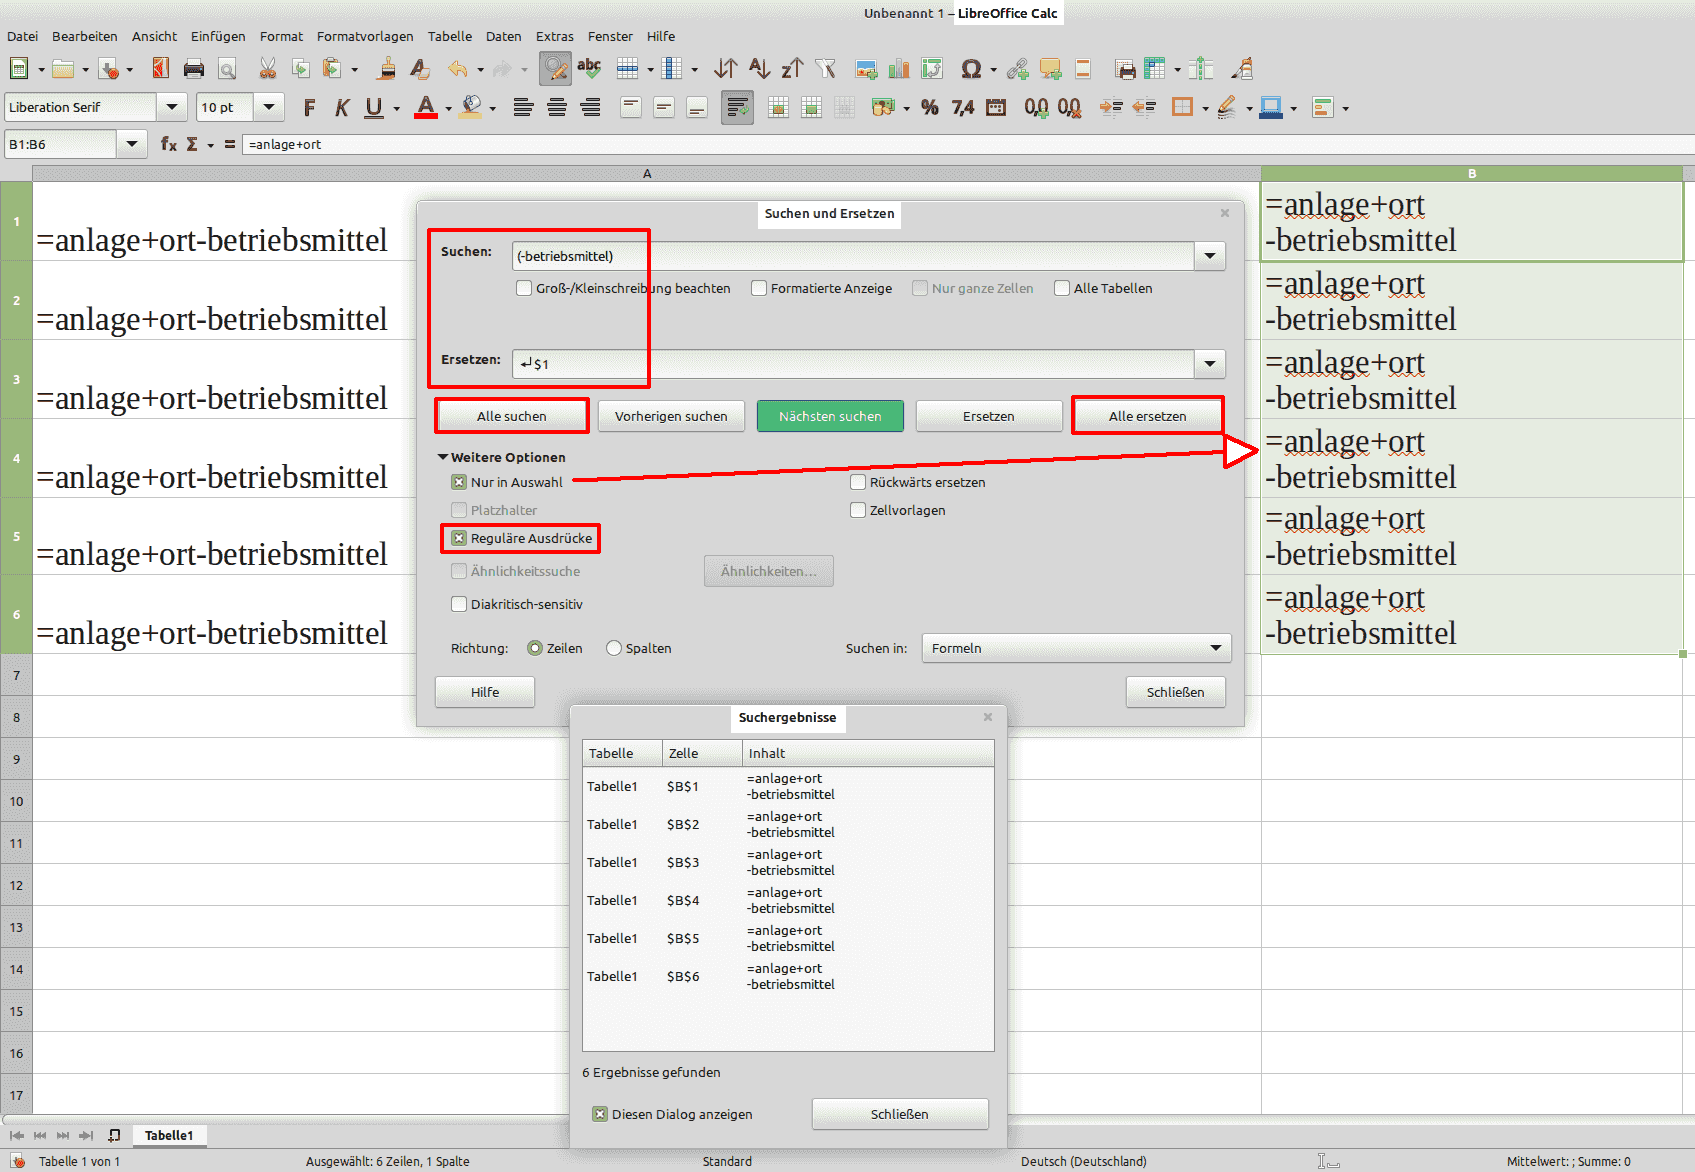Insert a chart via toolbar icon
1695x1172 pixels.
pos(899,69)
